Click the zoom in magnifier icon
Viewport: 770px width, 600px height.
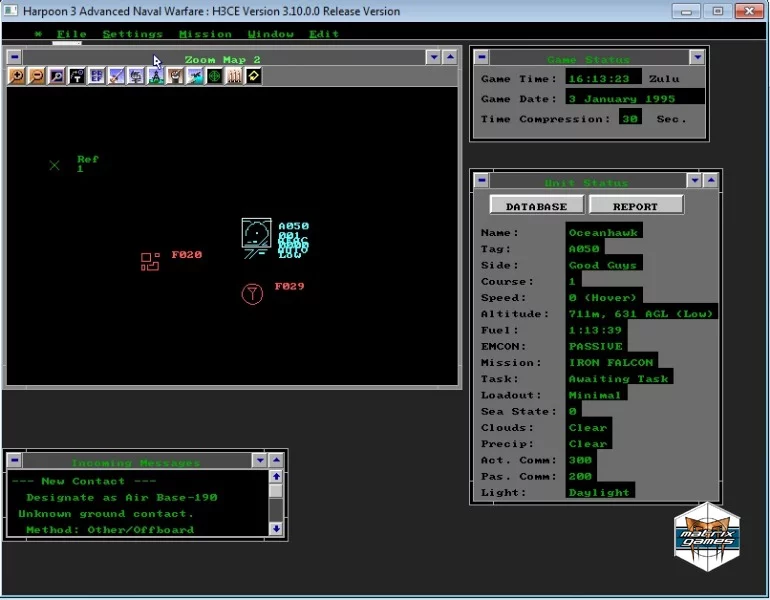click(16, 76)
